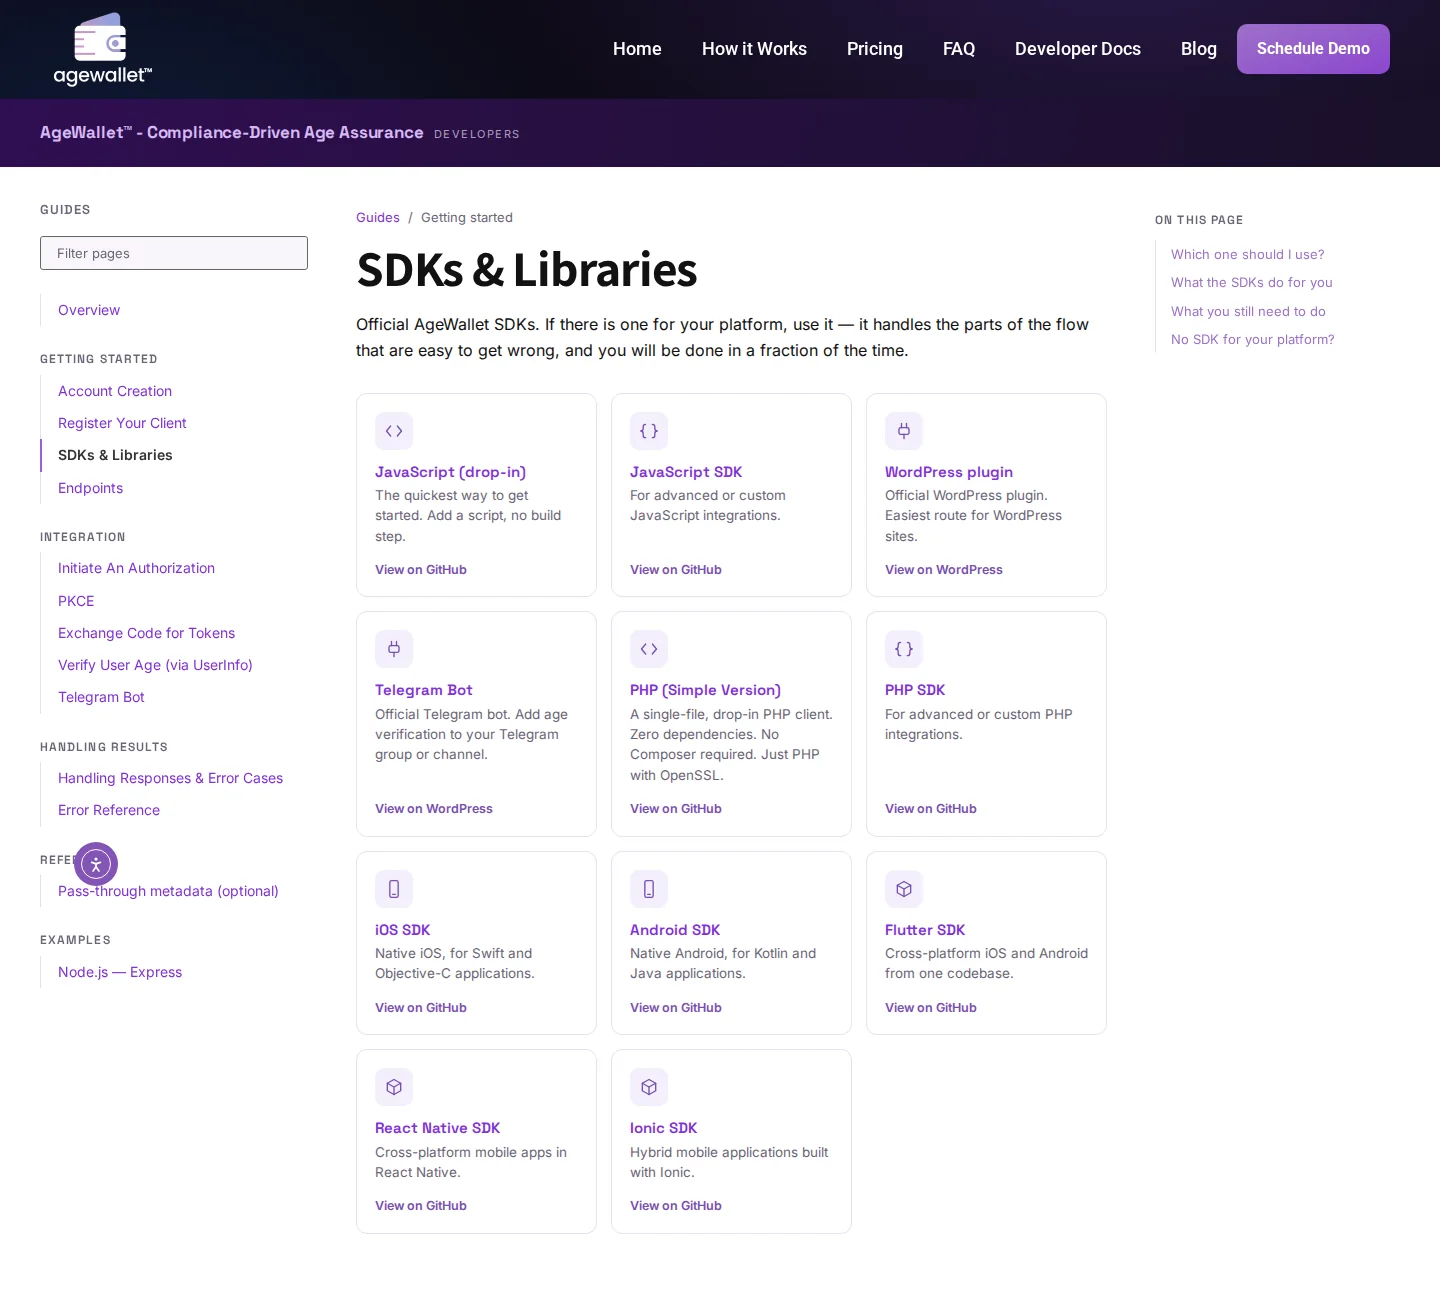Click the Telegram Bot card plug icon

pyautogui.click(x=394, y=649)
